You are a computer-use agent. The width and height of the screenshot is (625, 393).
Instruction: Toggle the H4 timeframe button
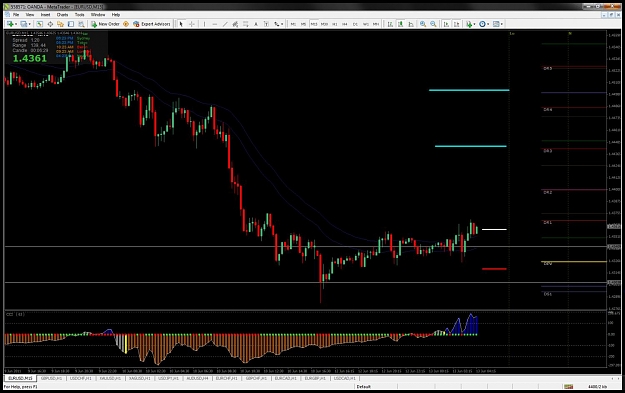coord(345,24)
